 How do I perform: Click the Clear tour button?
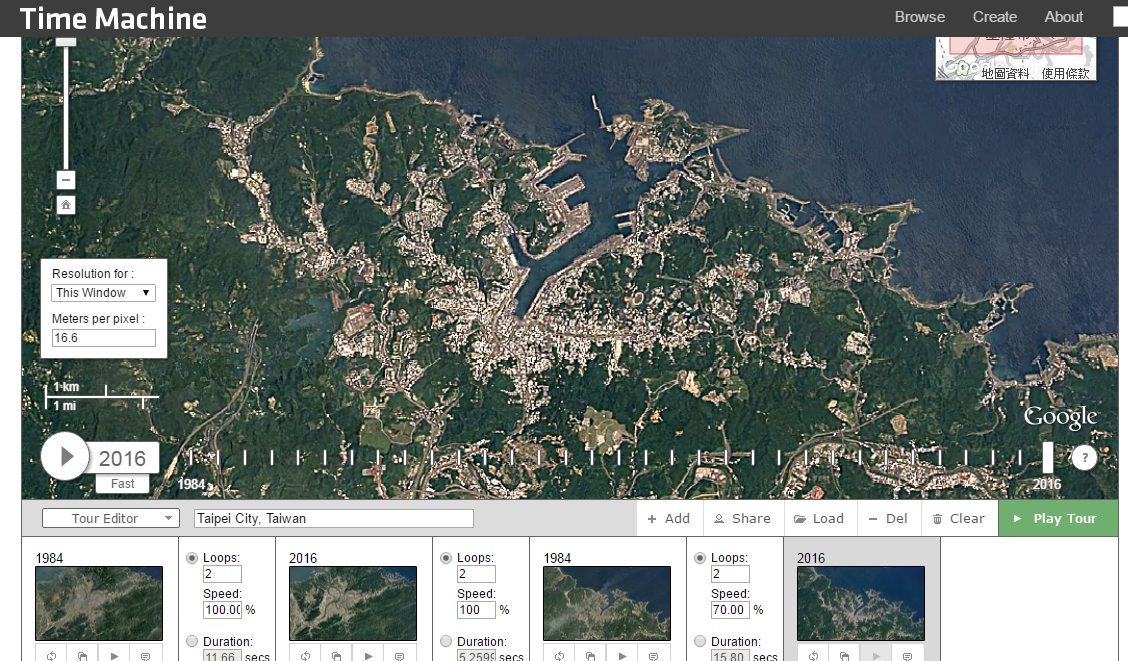[x=959, y=518]
